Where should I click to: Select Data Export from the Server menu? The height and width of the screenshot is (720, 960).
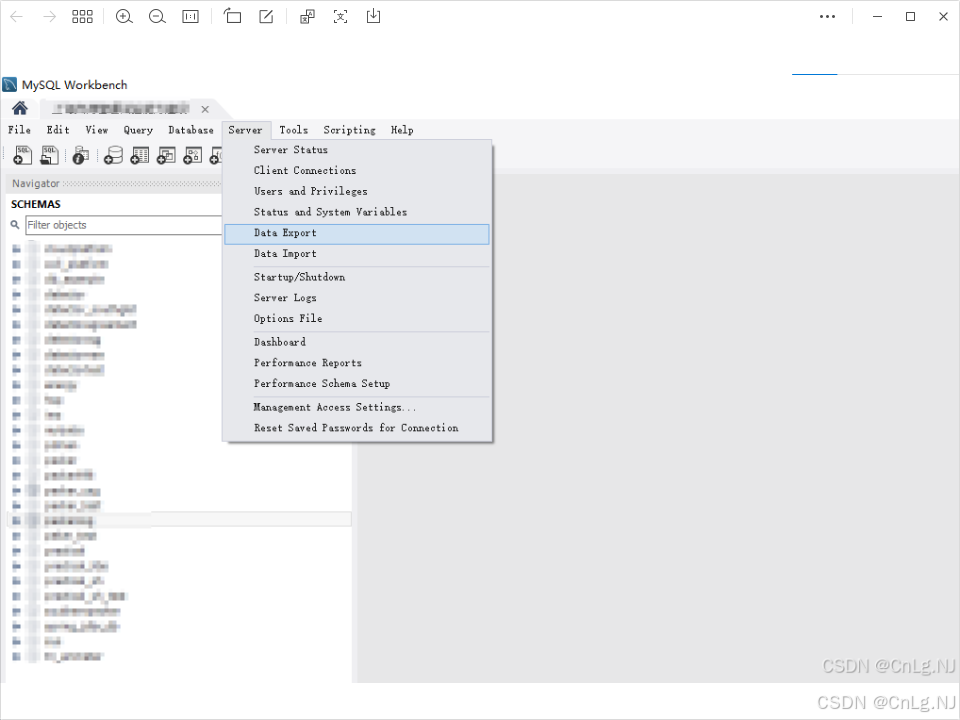point(283,233)
